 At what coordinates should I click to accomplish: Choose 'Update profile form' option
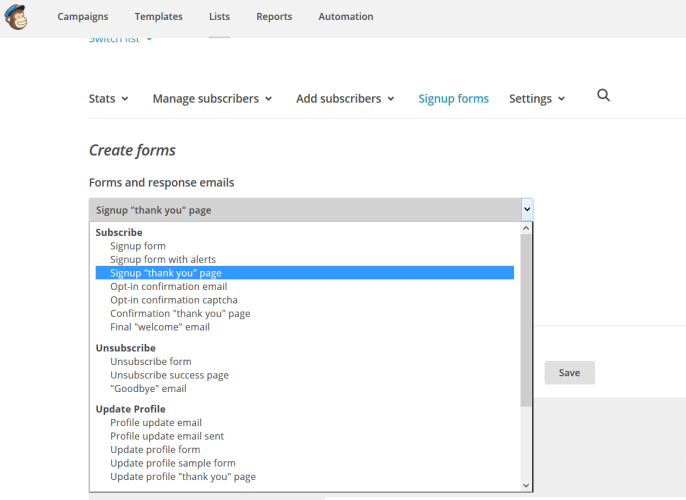point(155,450)
